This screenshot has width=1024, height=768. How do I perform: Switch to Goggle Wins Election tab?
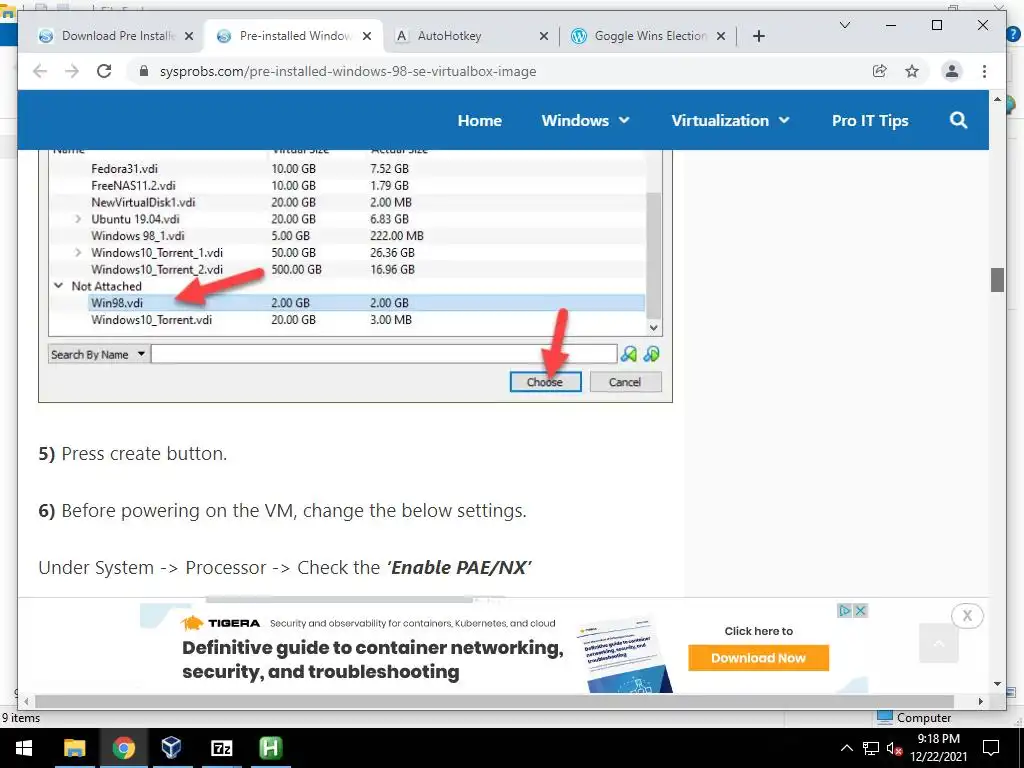pos(648,36)
